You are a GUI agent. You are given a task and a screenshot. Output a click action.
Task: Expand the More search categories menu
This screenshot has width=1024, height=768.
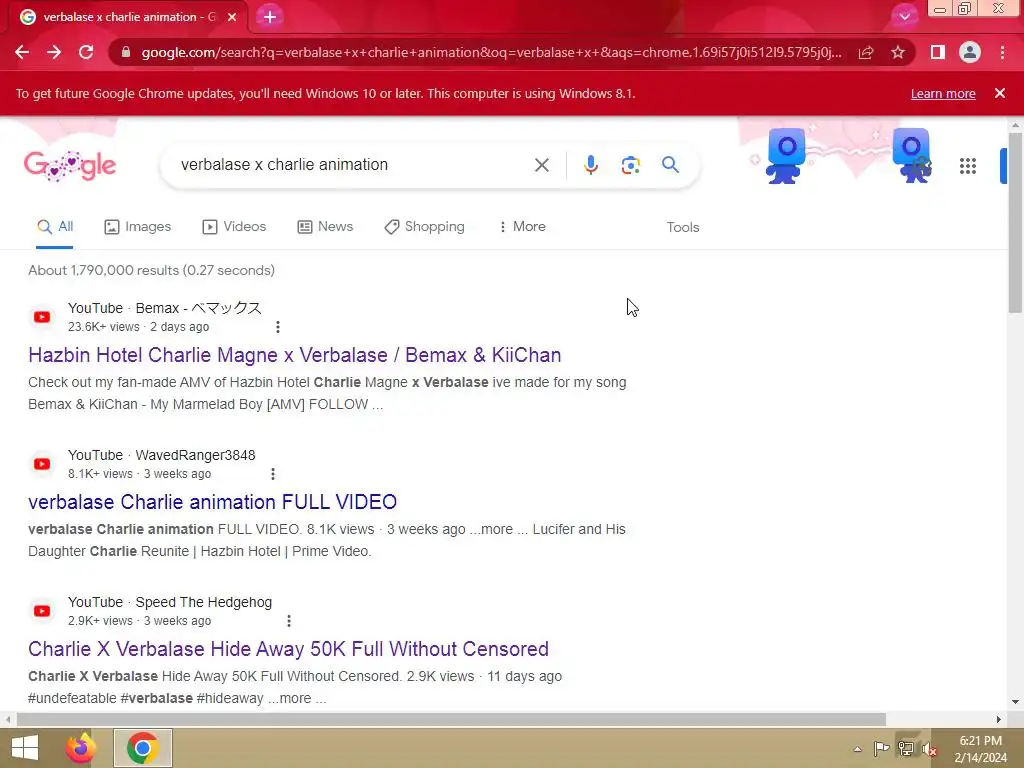point(522,227)
